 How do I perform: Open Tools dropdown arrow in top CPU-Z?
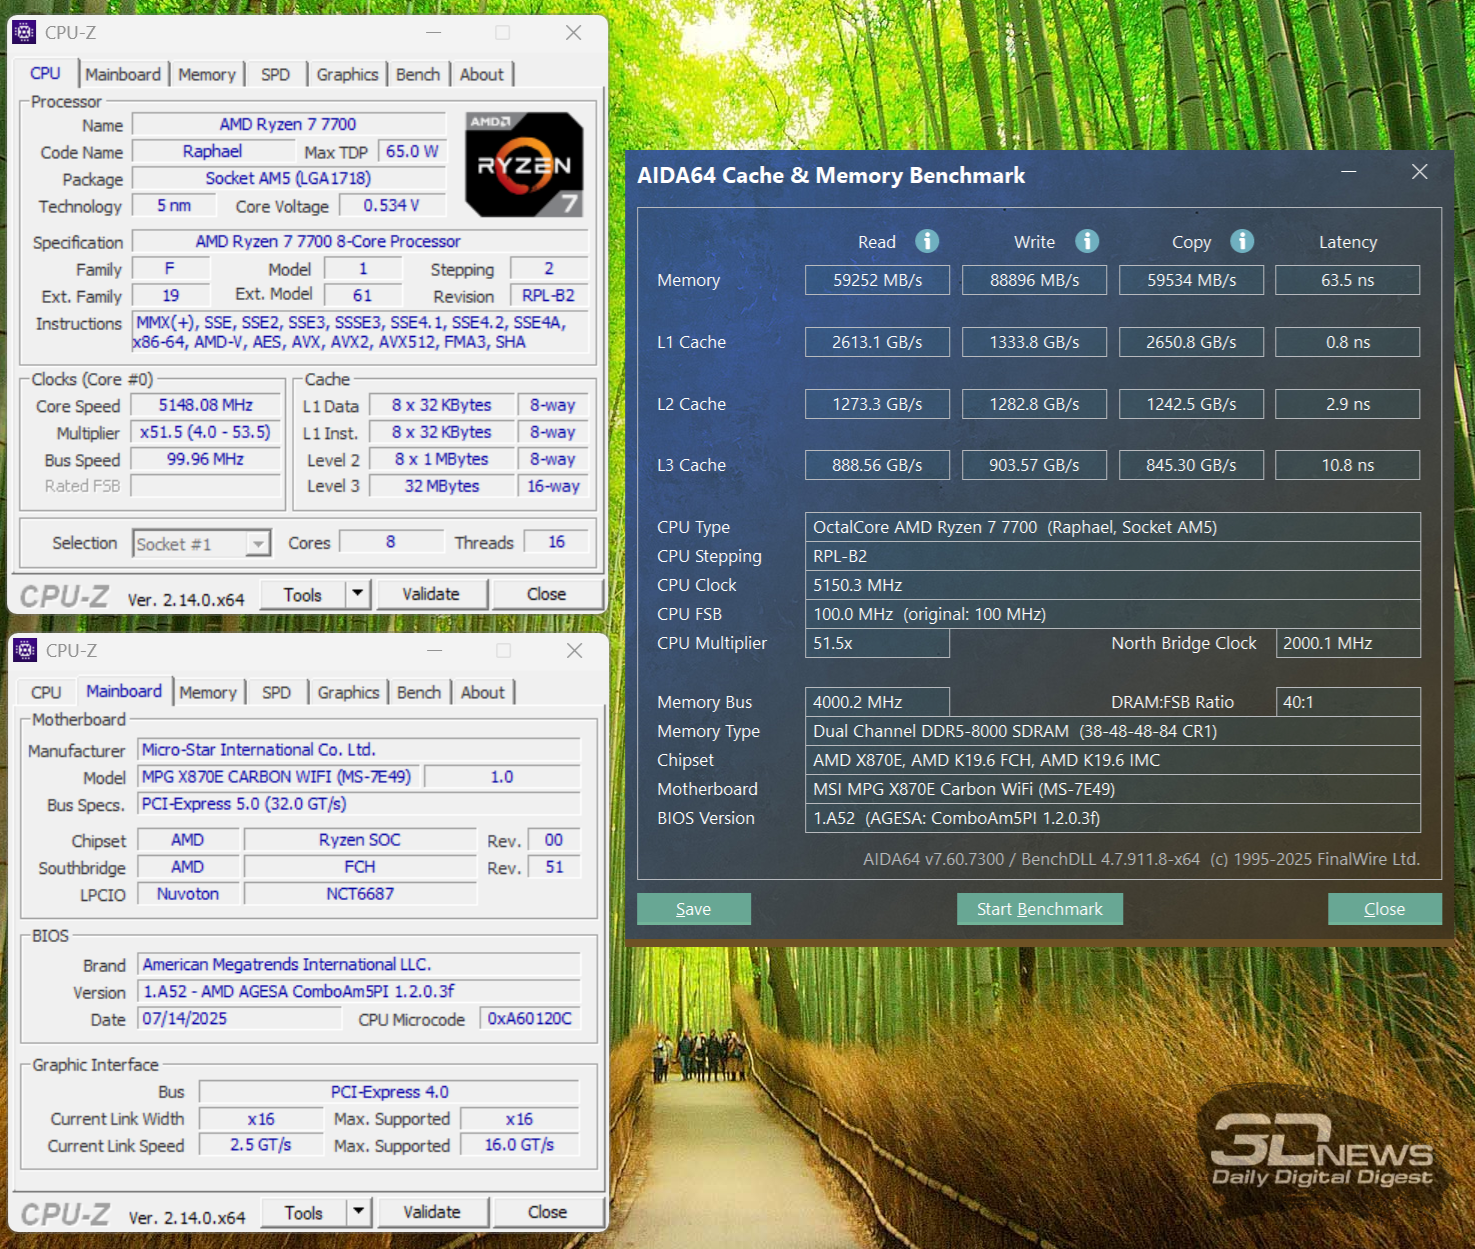click(358, 594)
